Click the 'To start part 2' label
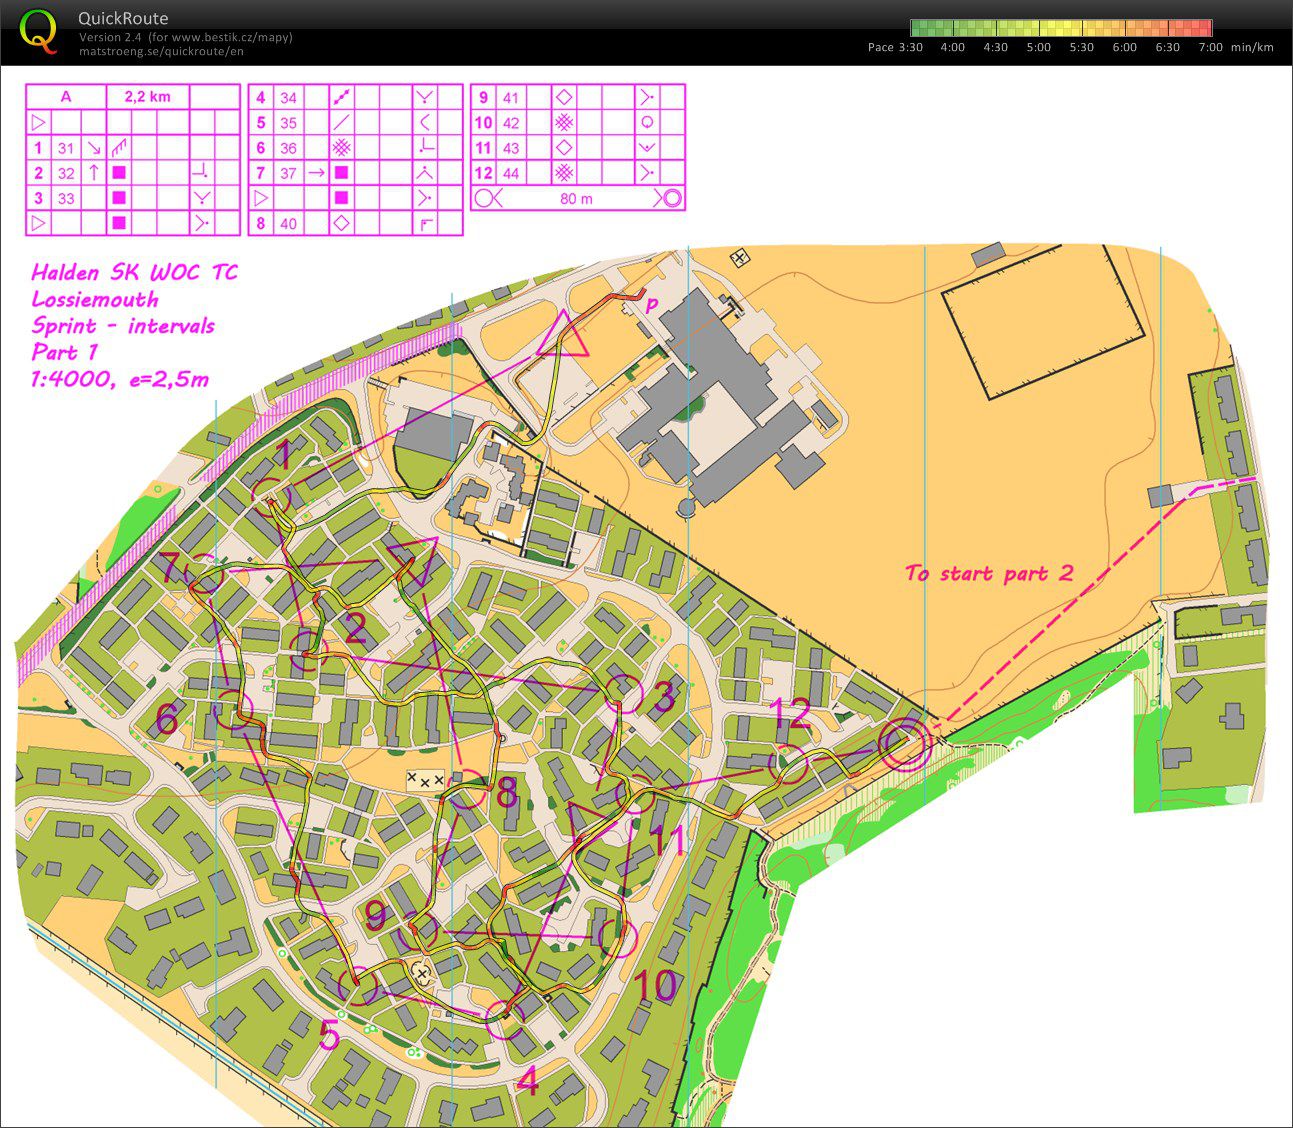1293x1128 pixels. pos(989,573)
